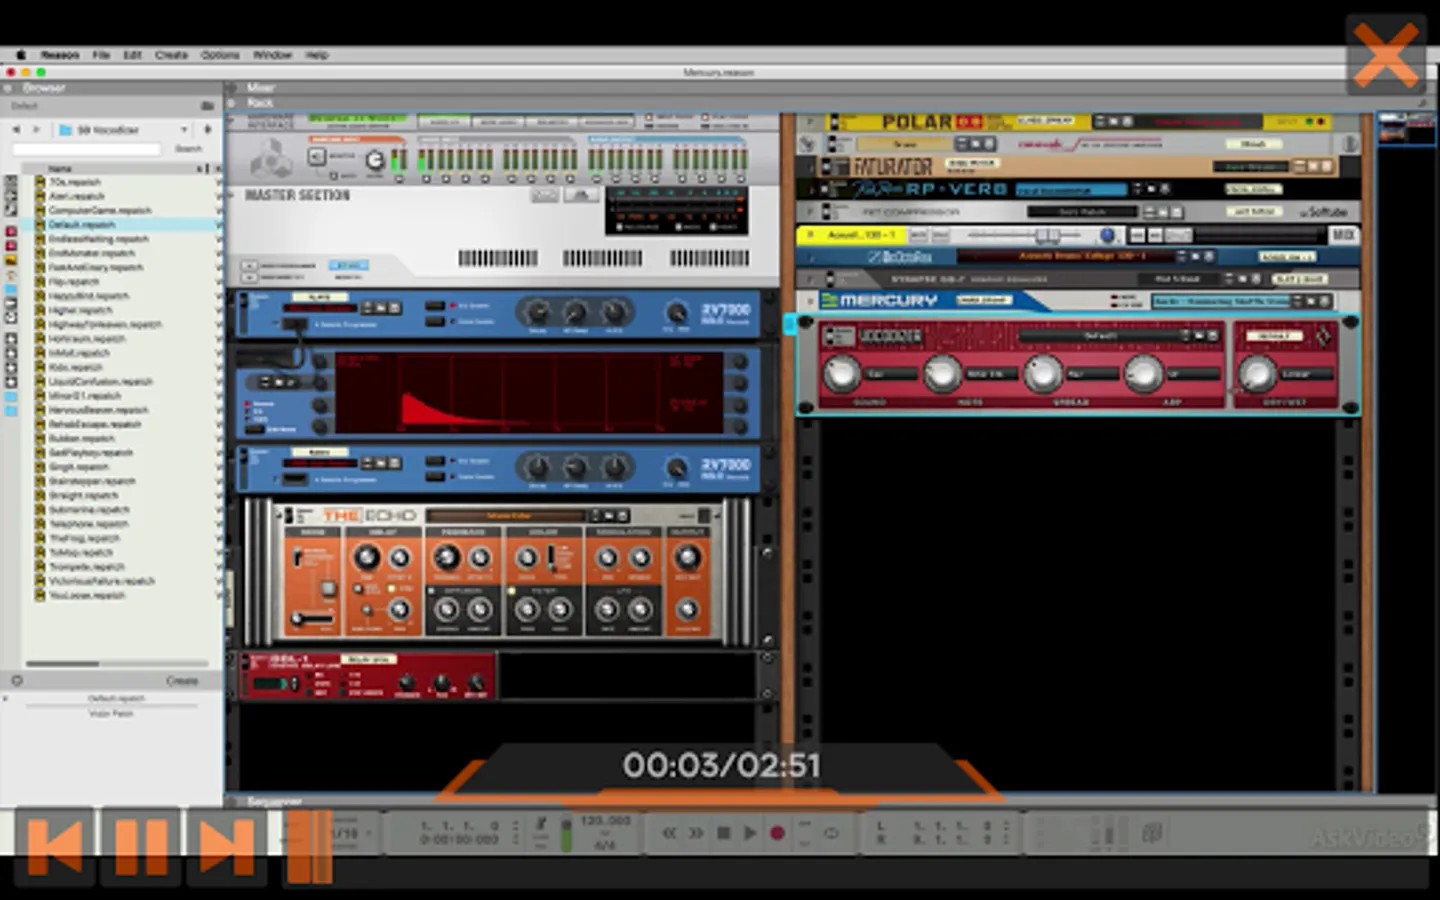Click the Mix Channel level fader
Image resolution: width=1440 pixels, height=900 pixels.
tap(1047, 236)
